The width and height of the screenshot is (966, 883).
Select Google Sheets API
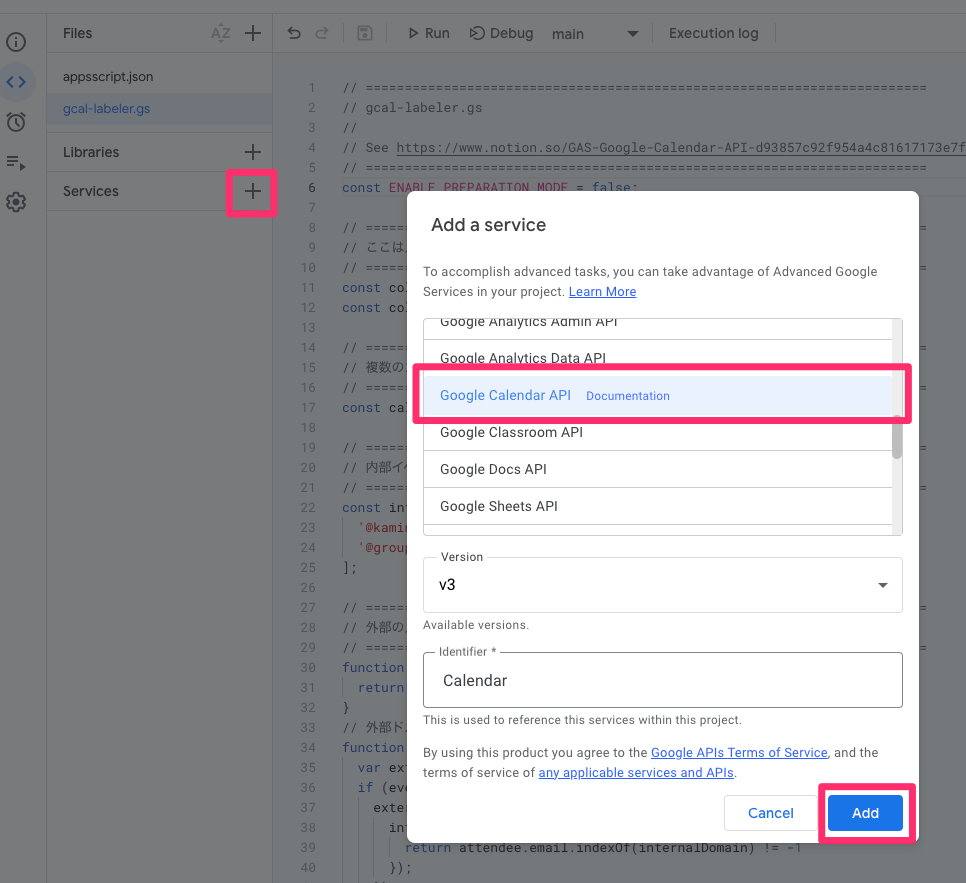pyautogui.click(x=658, y=507)
